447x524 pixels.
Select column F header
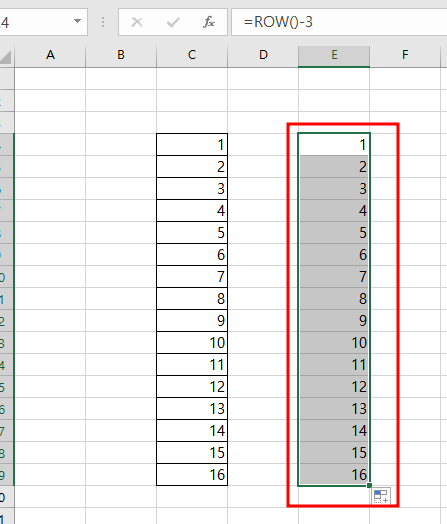coord(405,55)
